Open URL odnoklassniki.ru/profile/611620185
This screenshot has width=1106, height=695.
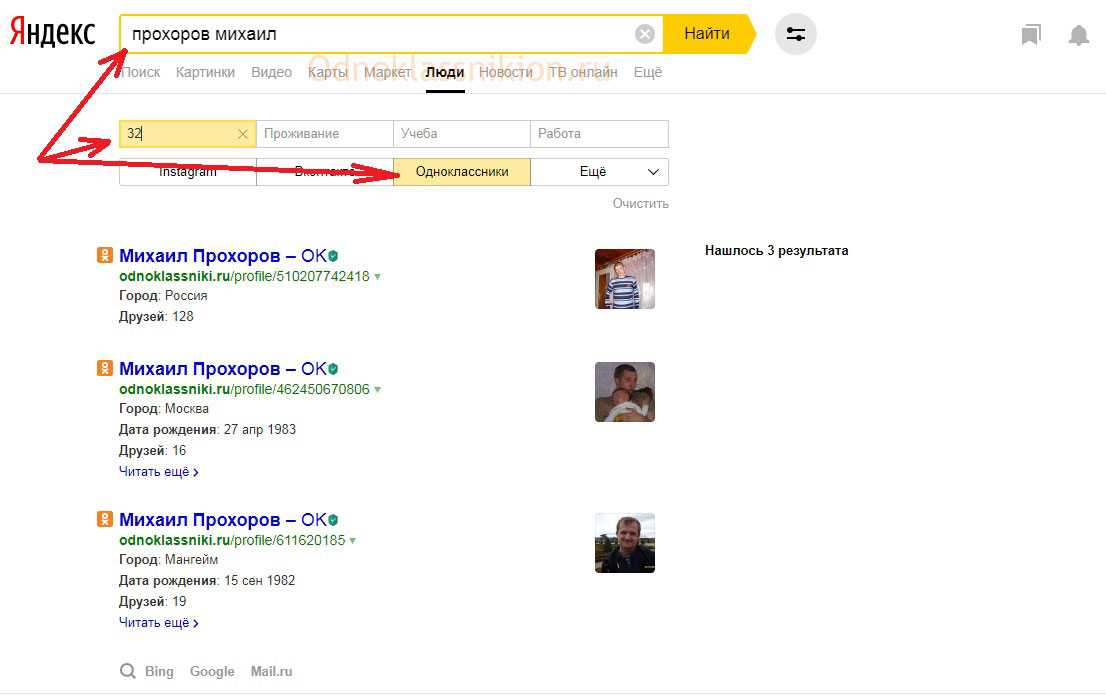point(232,540)
